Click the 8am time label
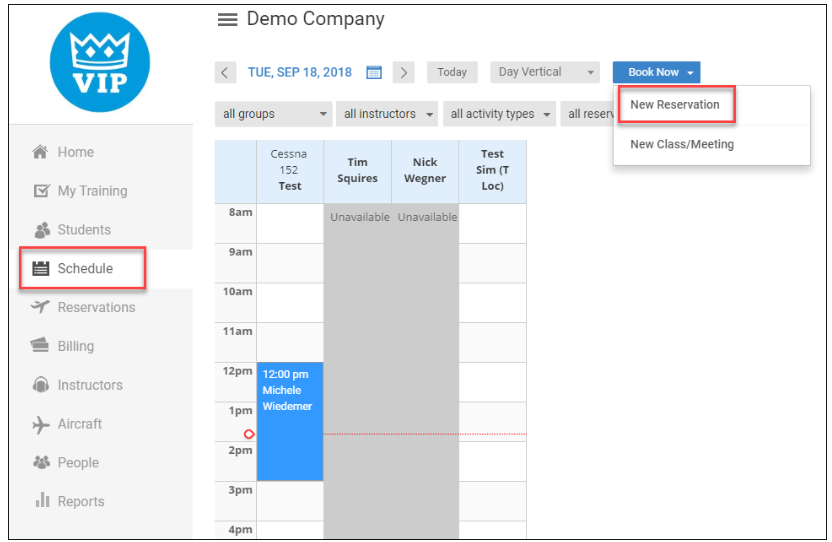This screenshot has width=832, height=542. [240, 212]
